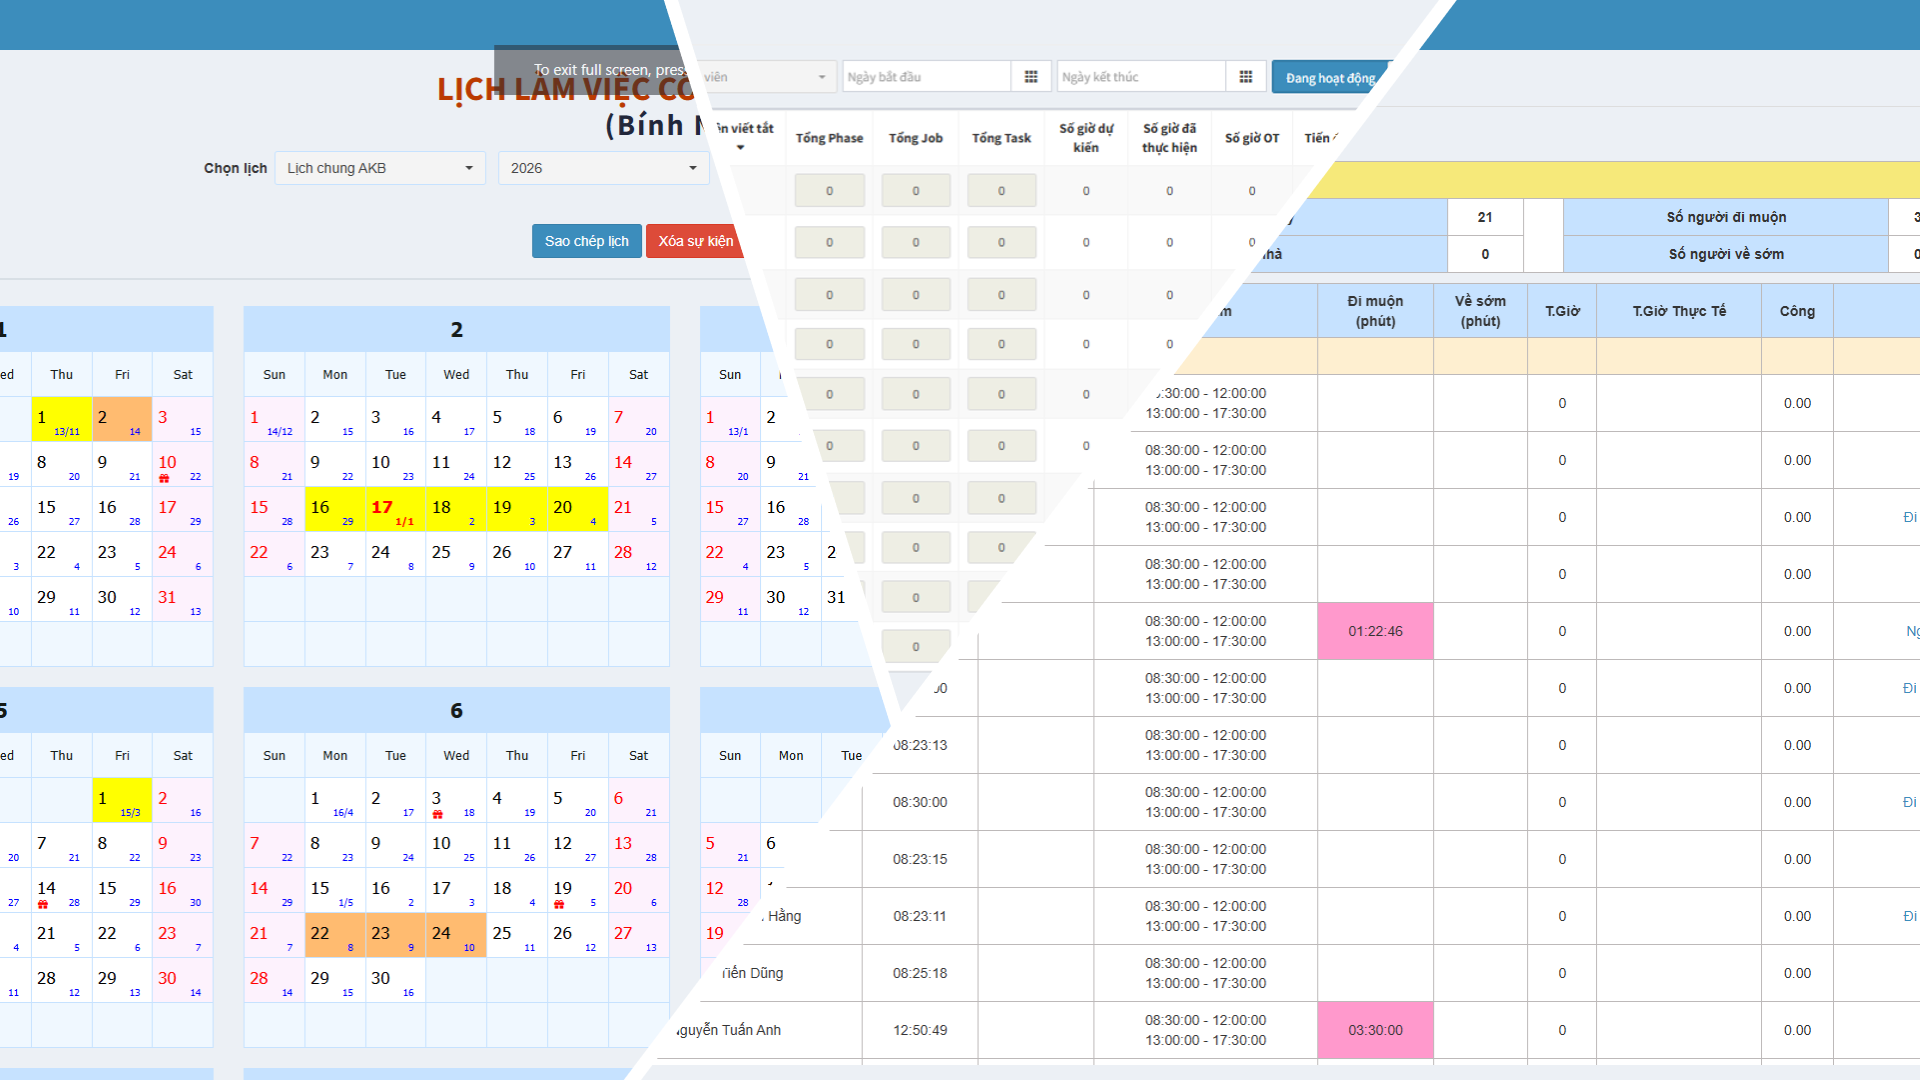Click the Đang hoạt động status button
This screenshot has height=1080, width=1920.
click(x=1329, y=78)
